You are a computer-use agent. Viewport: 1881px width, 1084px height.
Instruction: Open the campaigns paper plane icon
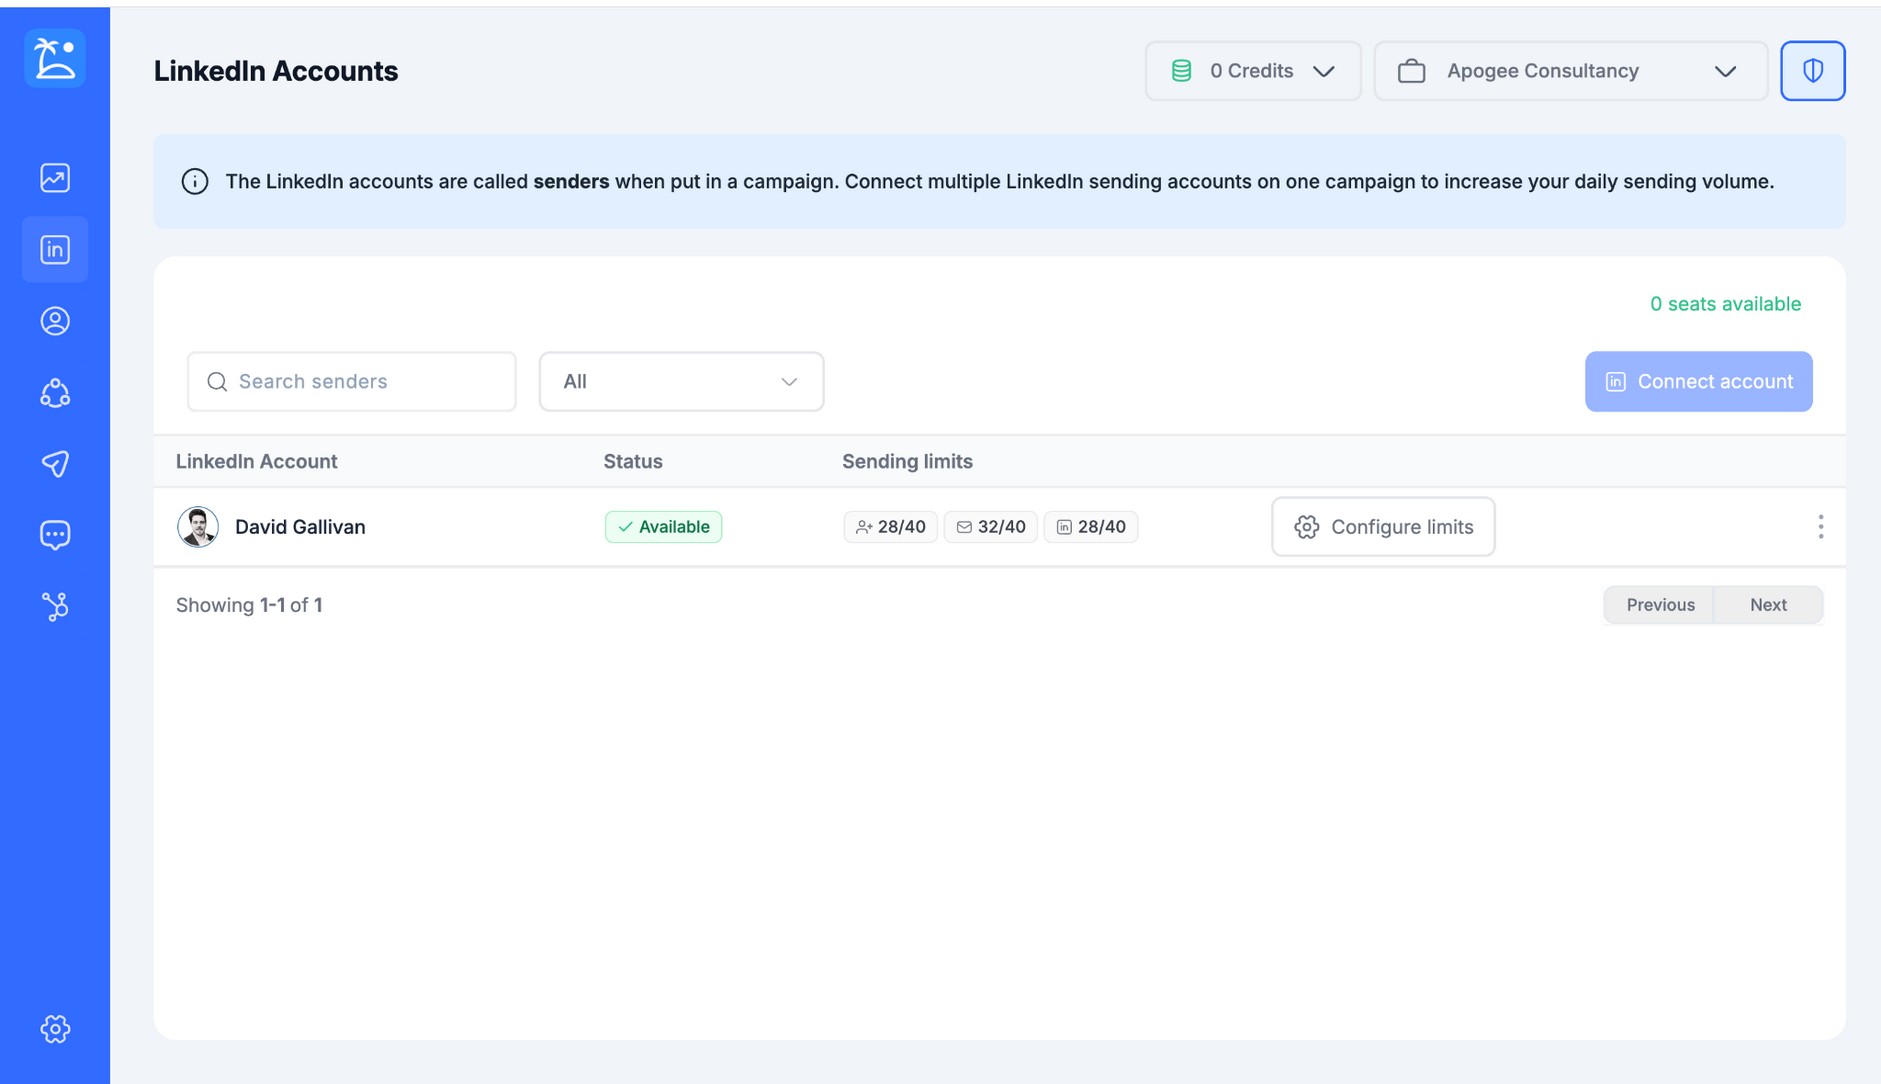(x=55, y=464)
